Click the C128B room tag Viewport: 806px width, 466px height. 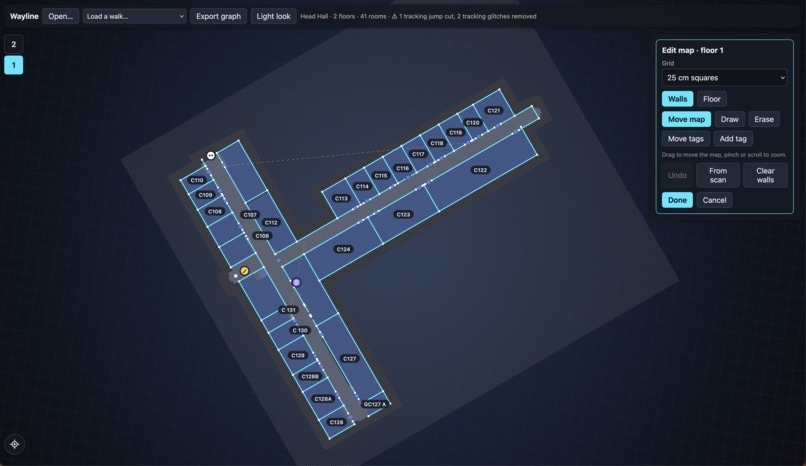310,377
